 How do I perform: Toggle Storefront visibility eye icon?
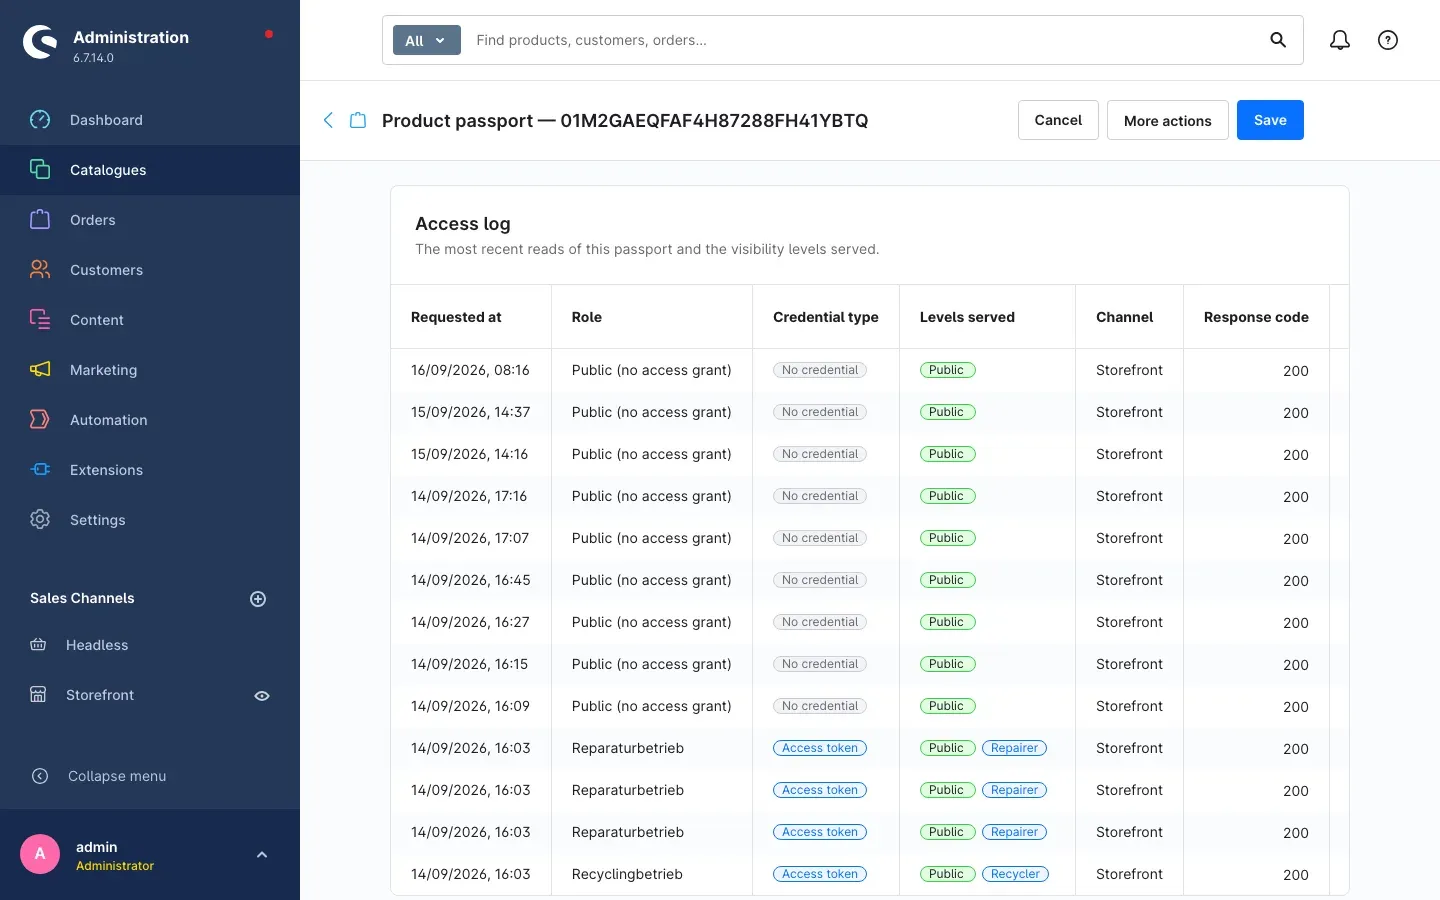click(262, 696)
